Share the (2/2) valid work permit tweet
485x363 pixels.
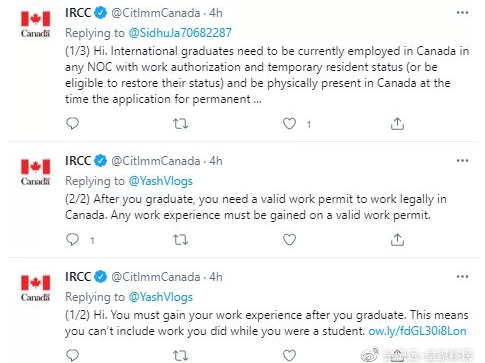397,239
